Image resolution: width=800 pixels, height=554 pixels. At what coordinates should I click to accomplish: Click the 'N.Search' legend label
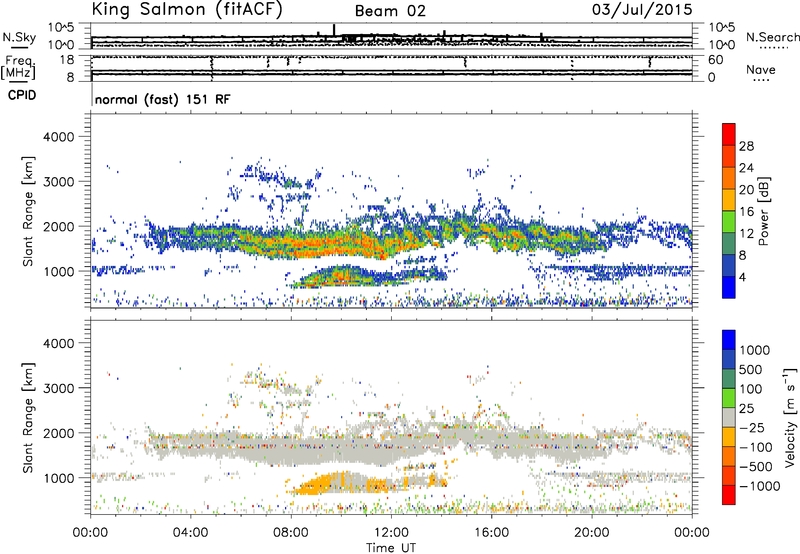click(772, 37)
